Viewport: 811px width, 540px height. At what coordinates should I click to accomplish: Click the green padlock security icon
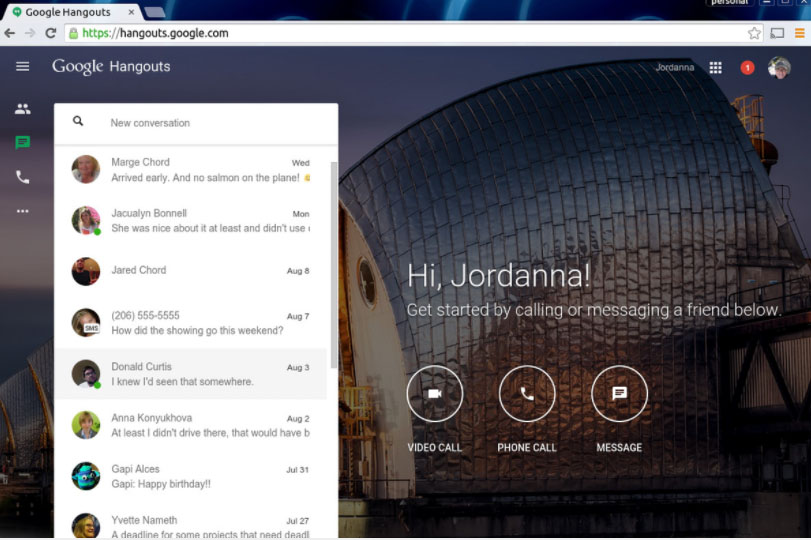73,33
